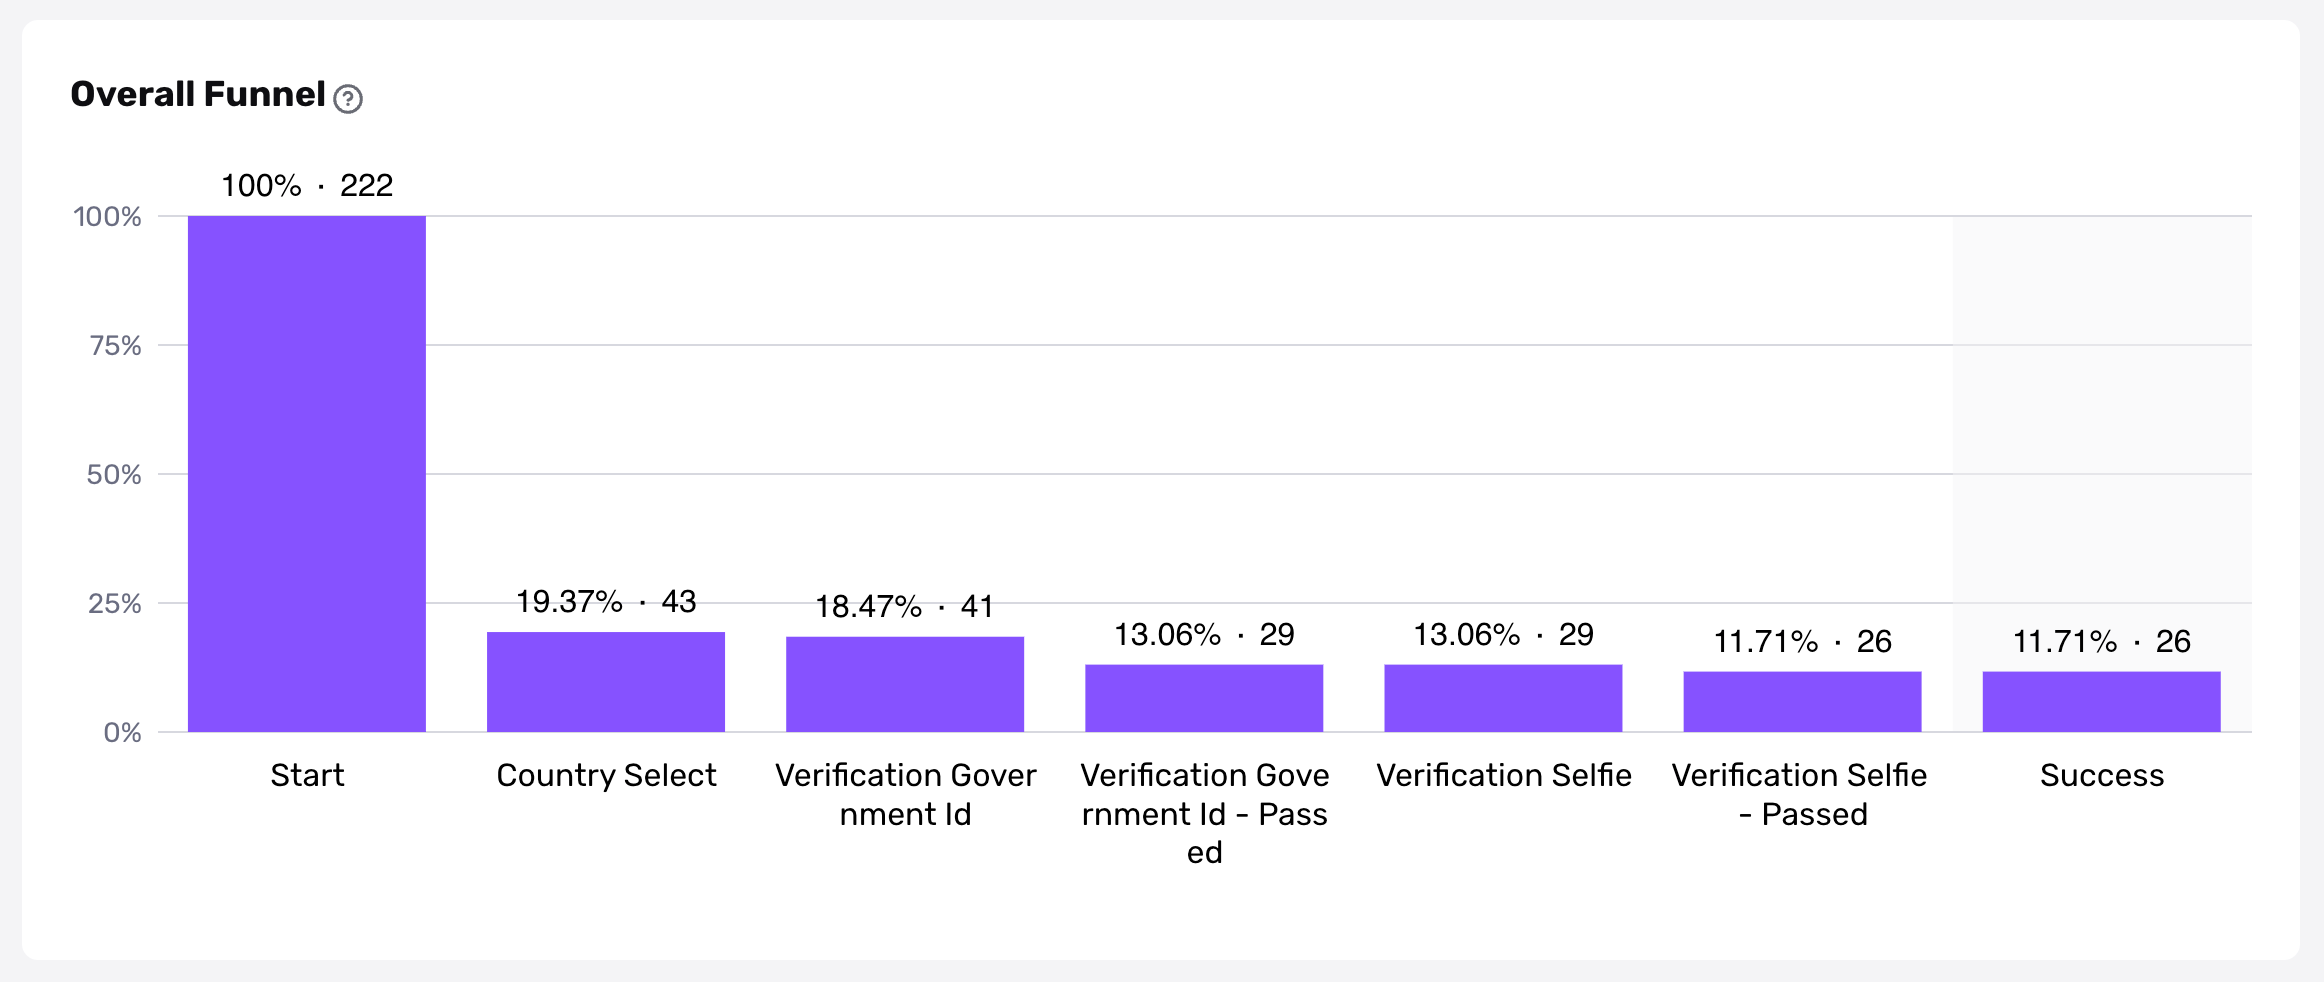This screenshot has width=2324, height=982.
Task: Click the Start axis label
Action: (x=307, y=775)
